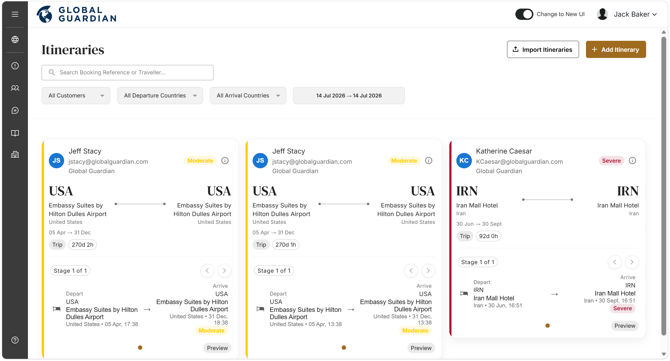Click the 270d 1h duration tag

[x=286, y=245]
